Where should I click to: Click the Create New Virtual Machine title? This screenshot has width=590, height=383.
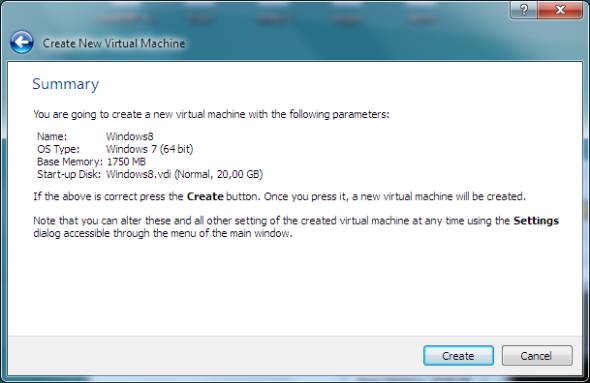[x=114, y=43]
